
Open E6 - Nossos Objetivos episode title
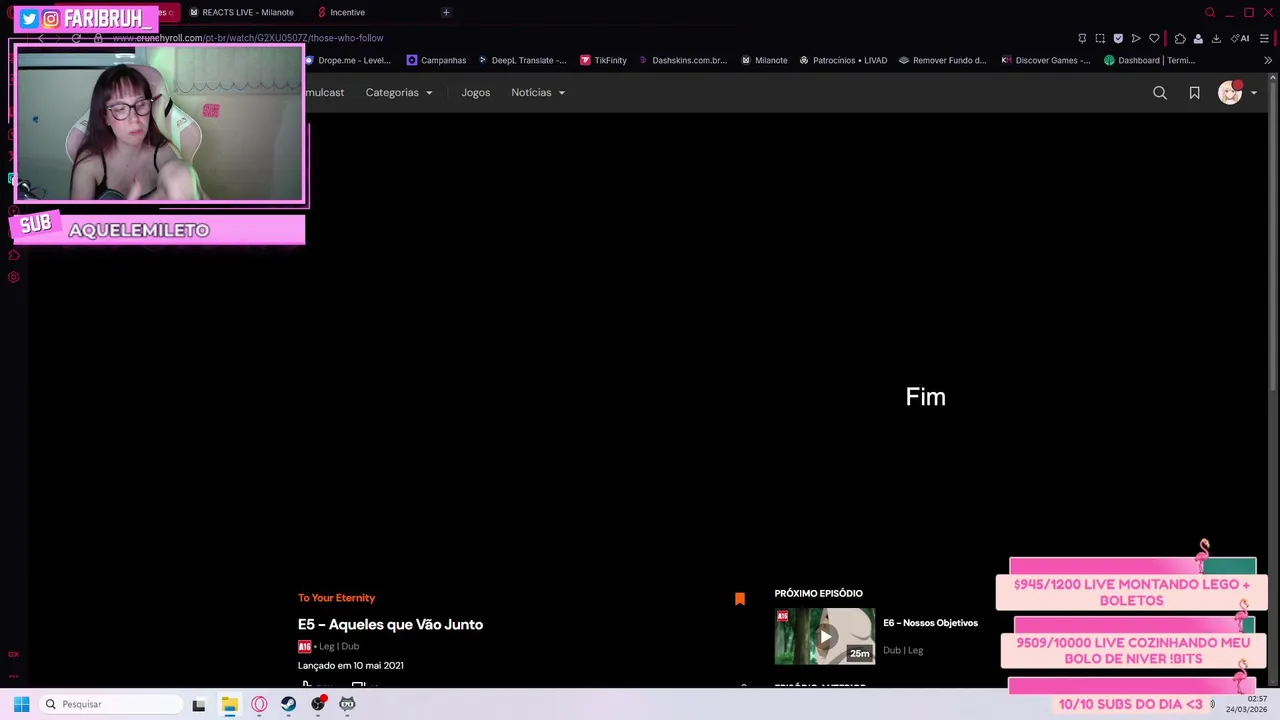pos(930,623)
